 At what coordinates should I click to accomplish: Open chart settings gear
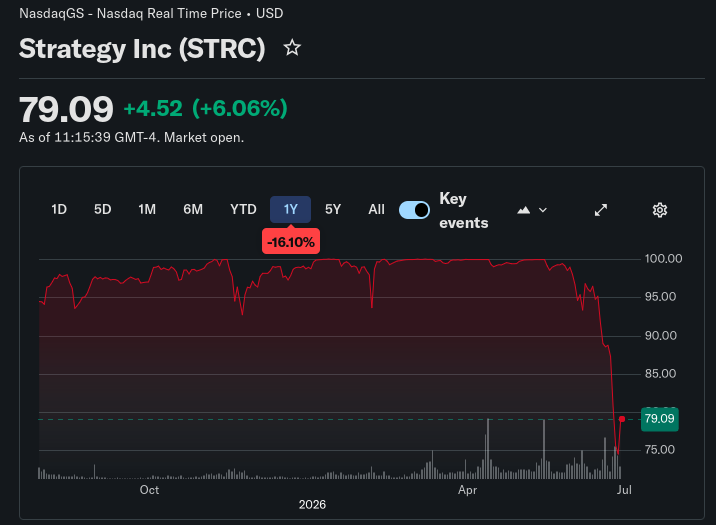tap(659, 210)
